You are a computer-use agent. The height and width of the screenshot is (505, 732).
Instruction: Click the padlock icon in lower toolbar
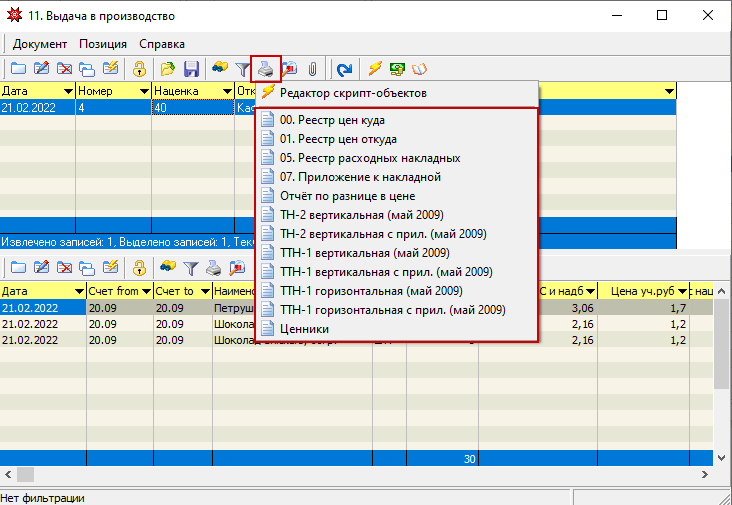pyautogui.click(x=140, y=267)
